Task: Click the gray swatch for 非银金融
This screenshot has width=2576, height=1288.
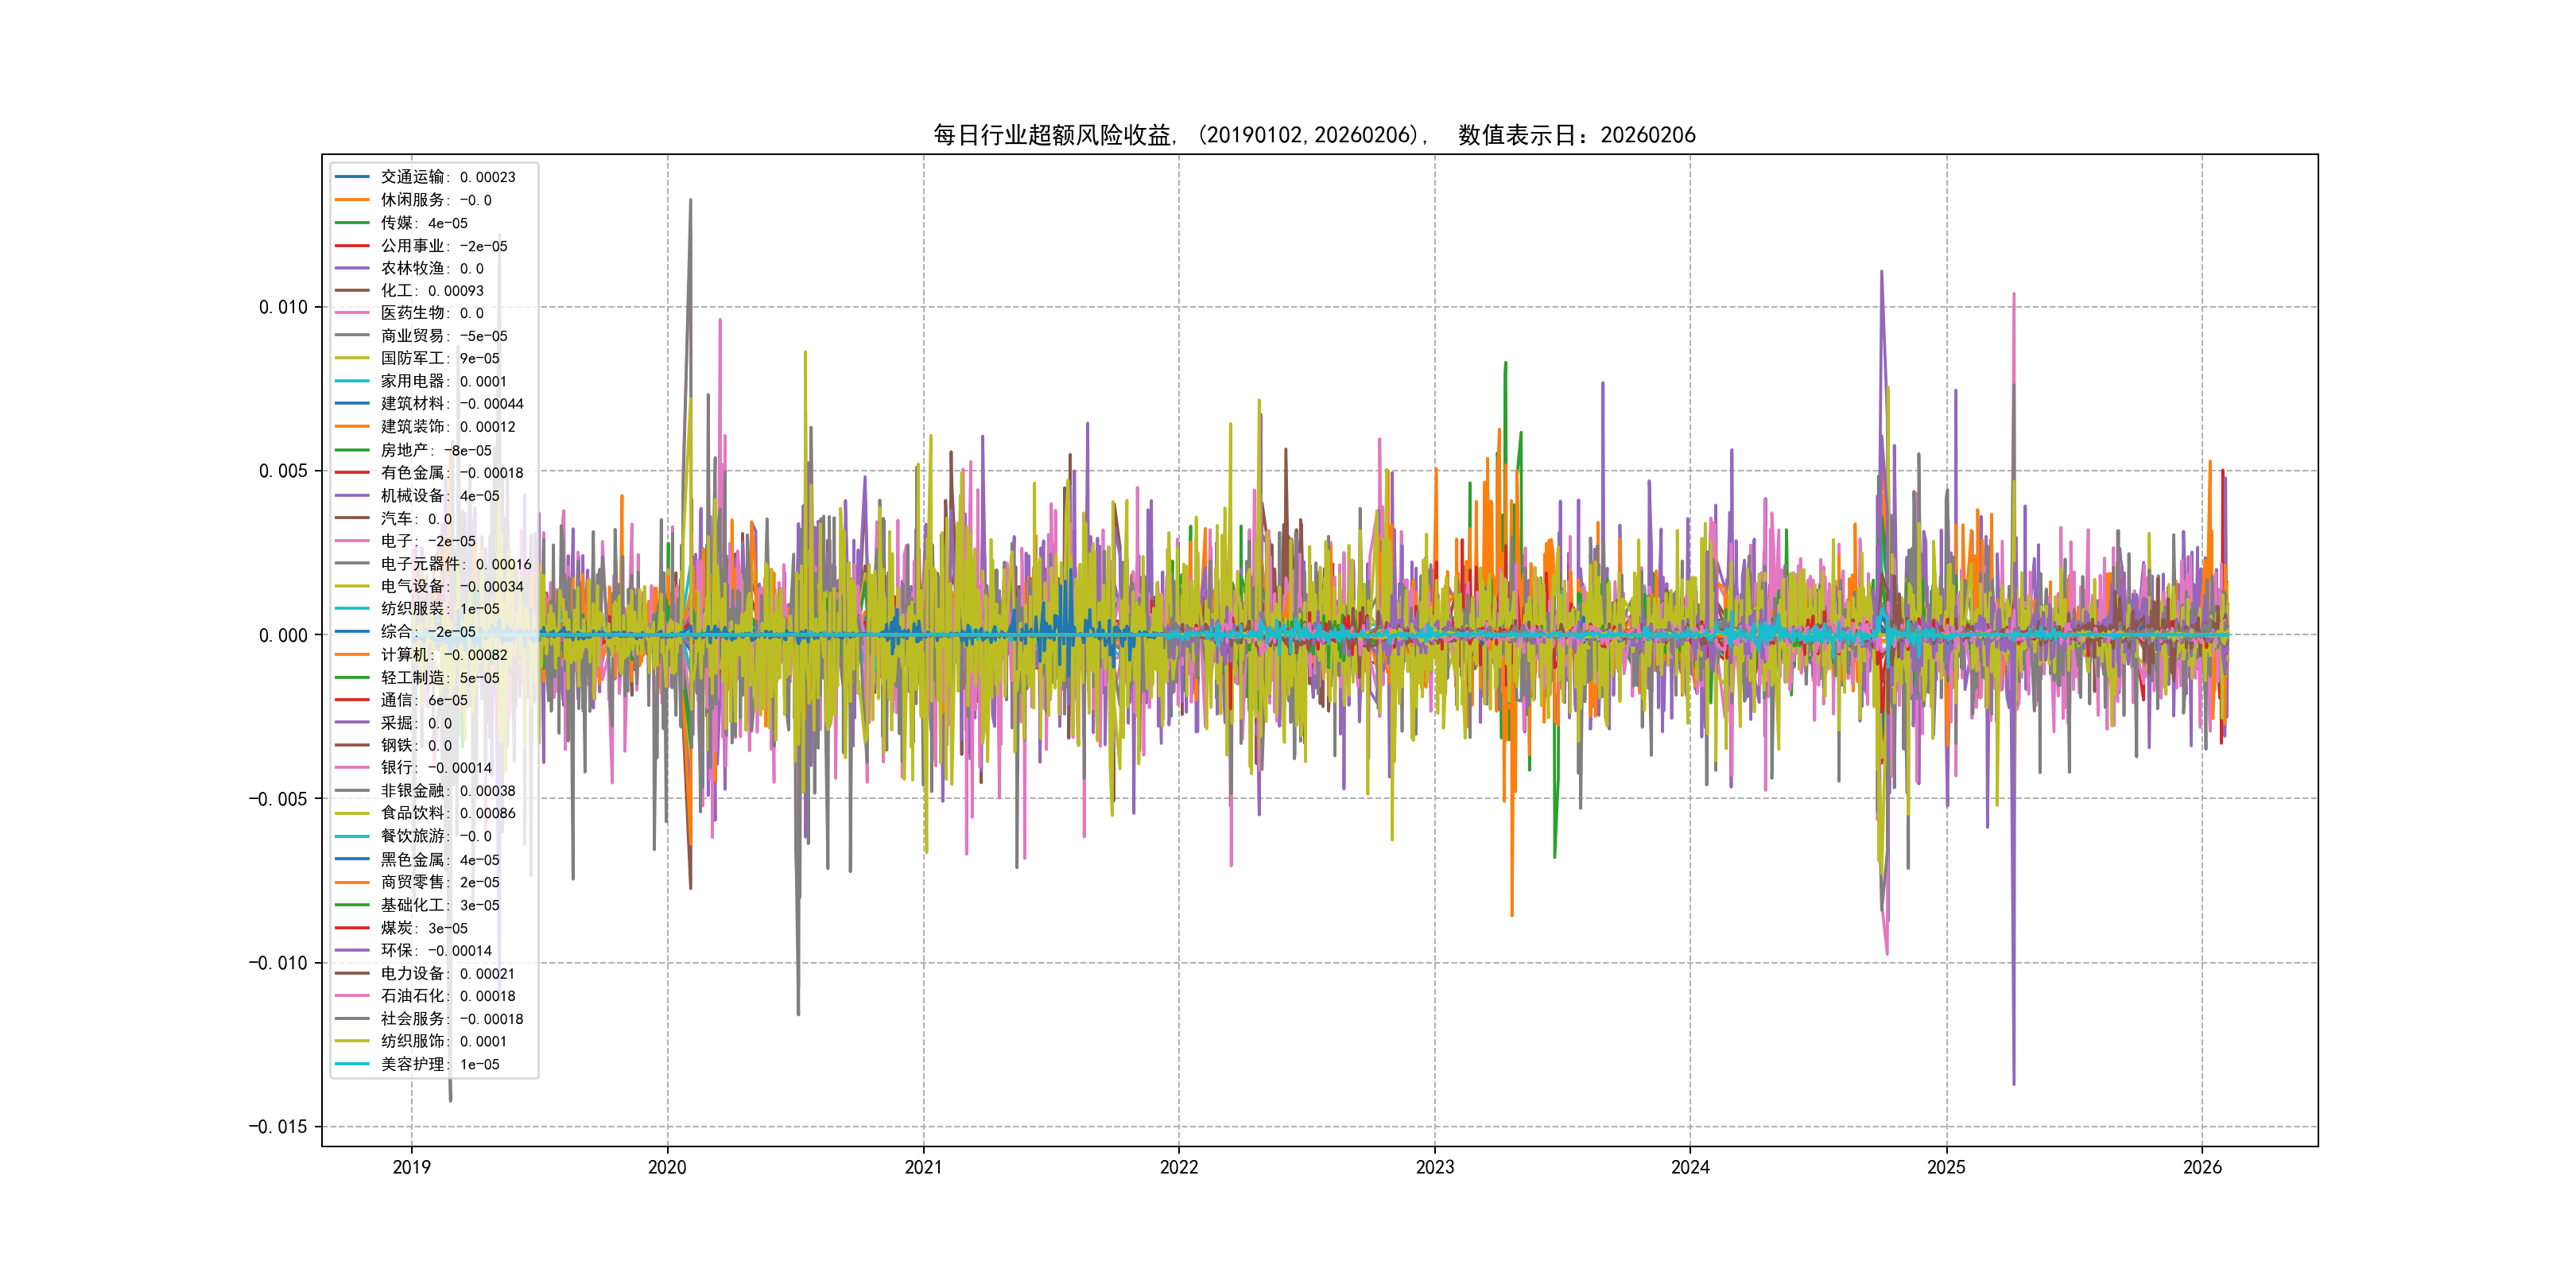Action: point(352,790)
